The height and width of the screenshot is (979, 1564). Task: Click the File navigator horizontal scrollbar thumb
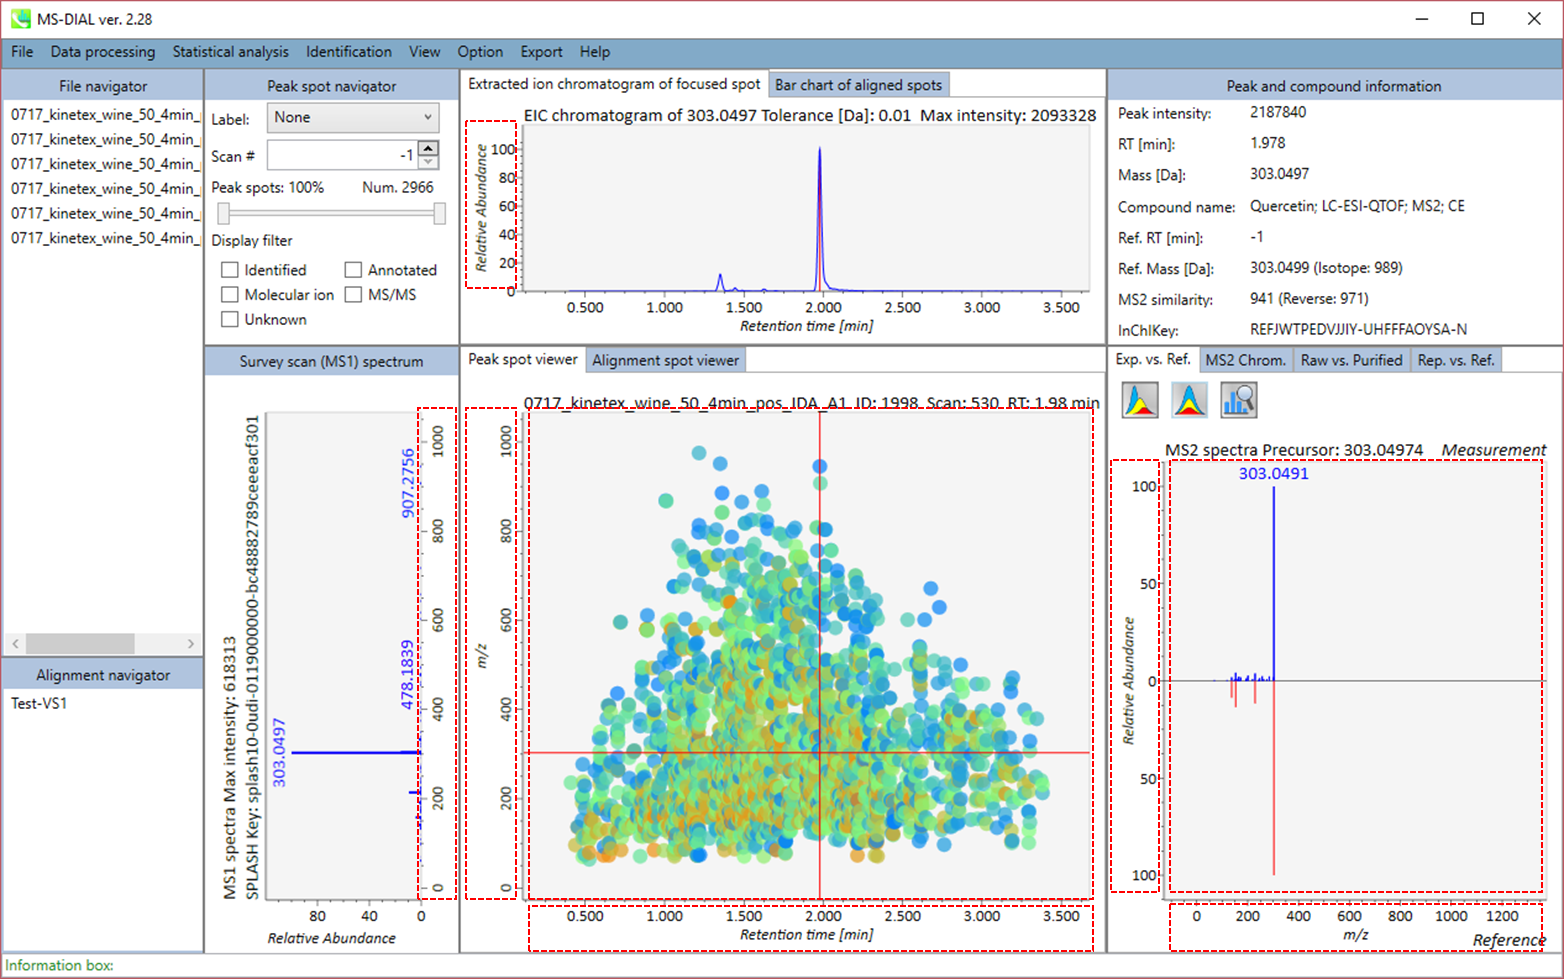pyautogui.click(x=80, y=643)
